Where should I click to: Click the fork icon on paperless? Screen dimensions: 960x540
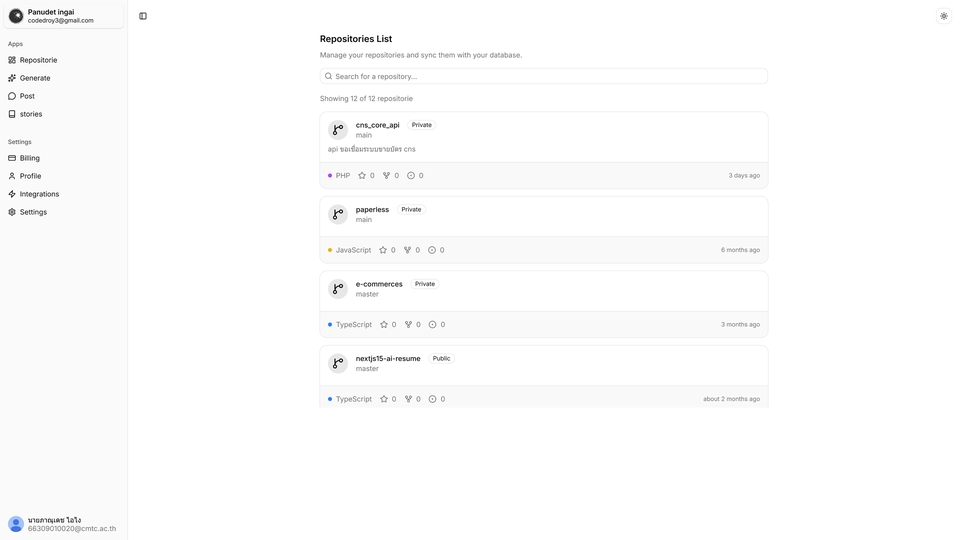(x=407, y=250)
